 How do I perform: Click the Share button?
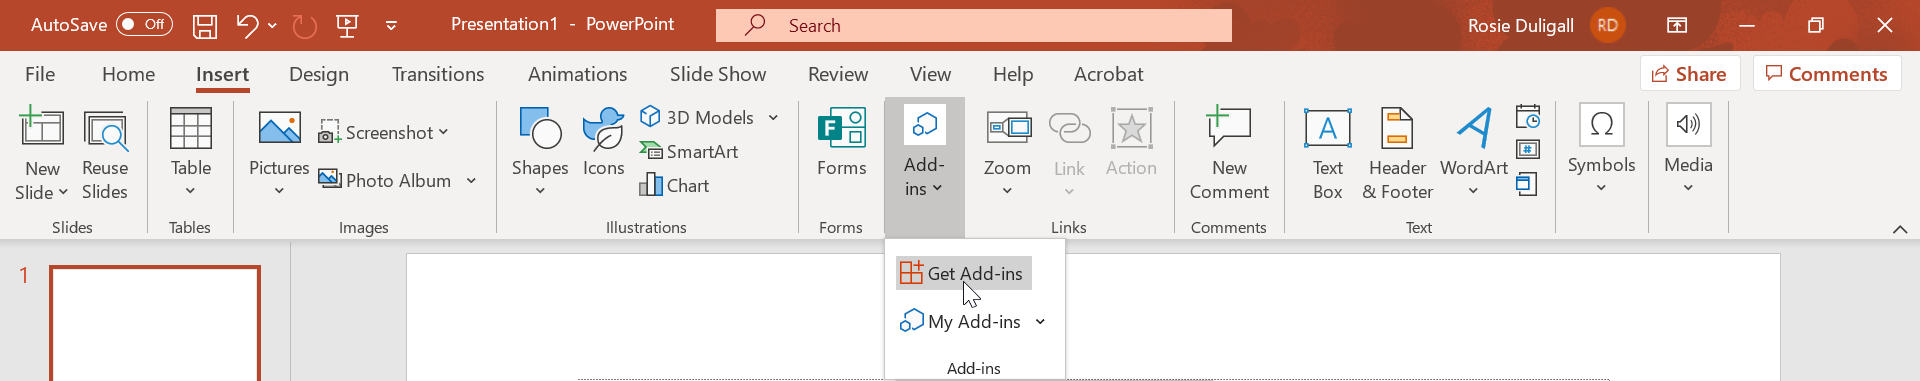click(1690, 74)
